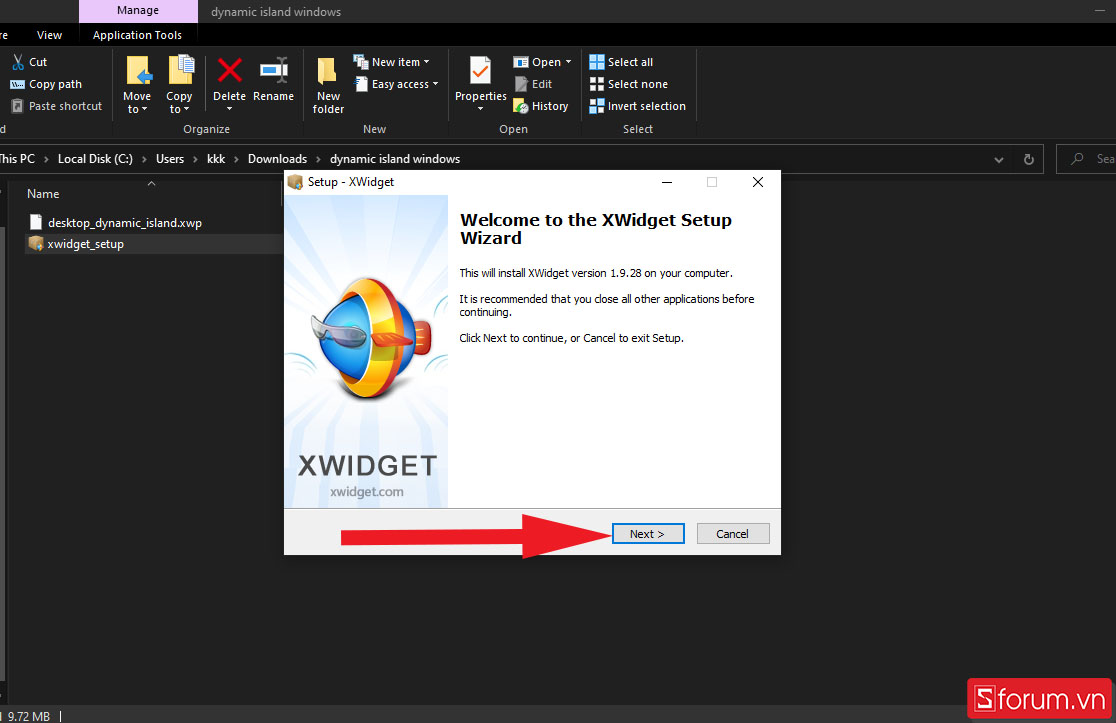This screenshot has height=723, width=1116.
Task: Expand address bar history dropdown chevron
Action: click(999, 159)
